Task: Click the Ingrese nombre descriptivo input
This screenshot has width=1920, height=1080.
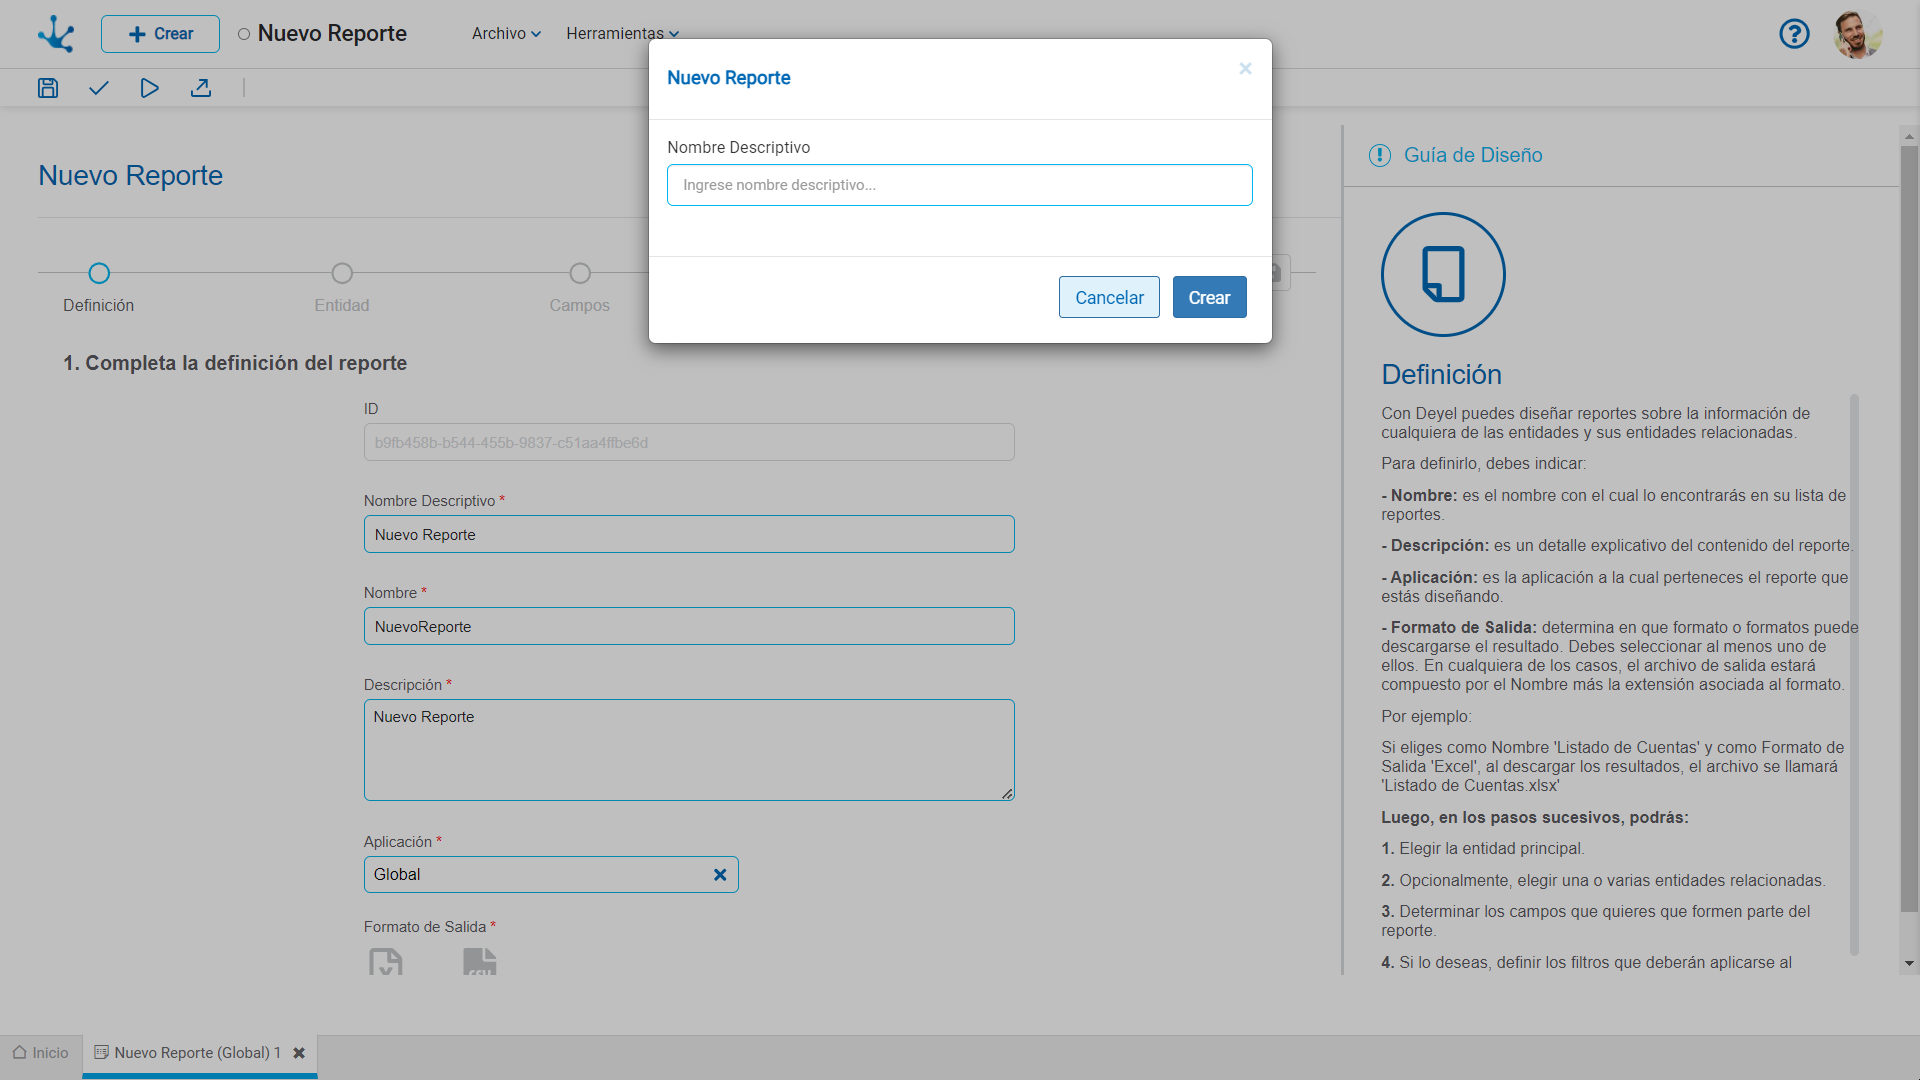Action: 959,185
